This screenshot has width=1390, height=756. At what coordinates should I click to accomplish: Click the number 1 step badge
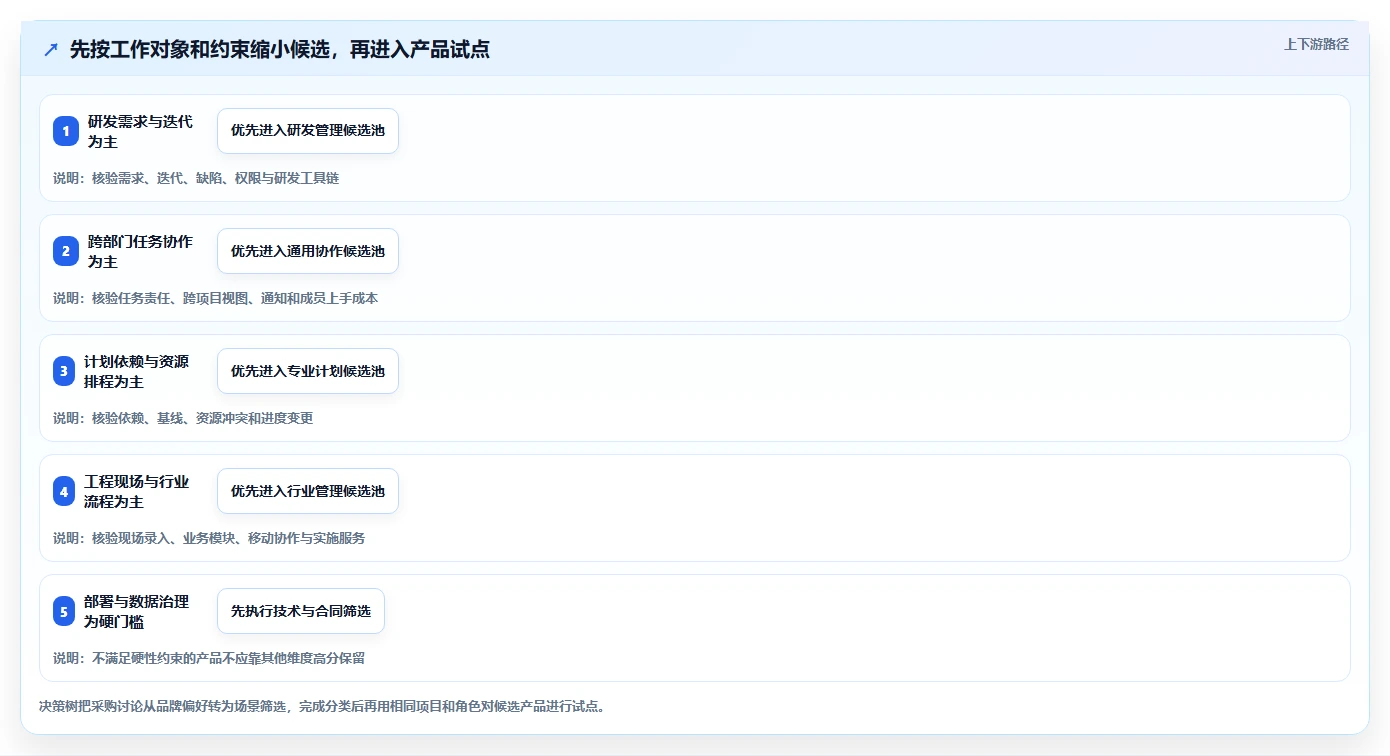click(x=66, y=131)
